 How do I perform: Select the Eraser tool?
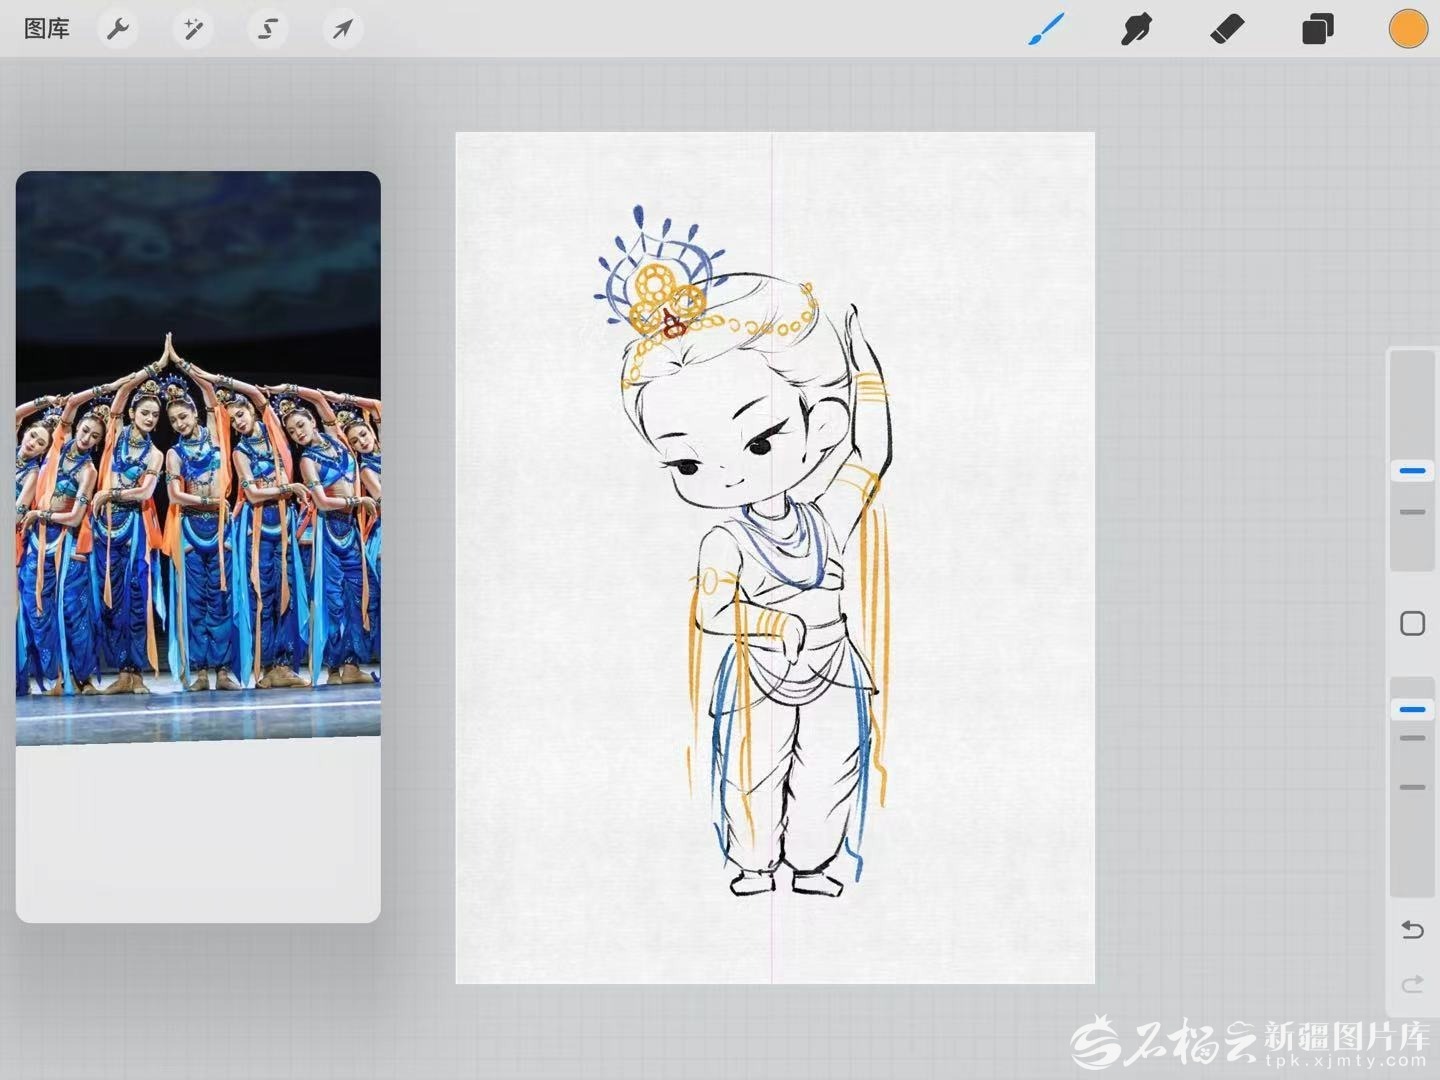pyautogui.click(x=1227, y=29)
